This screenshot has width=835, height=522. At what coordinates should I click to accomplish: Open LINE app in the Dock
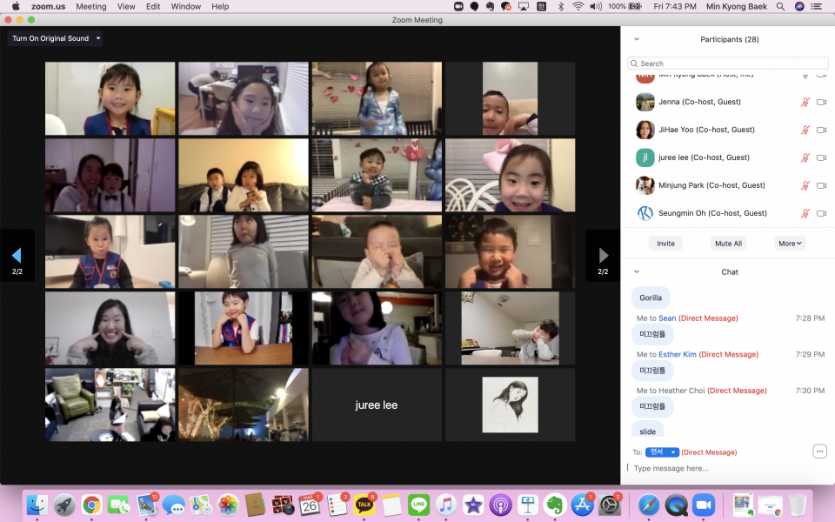(x=419, y=504)
